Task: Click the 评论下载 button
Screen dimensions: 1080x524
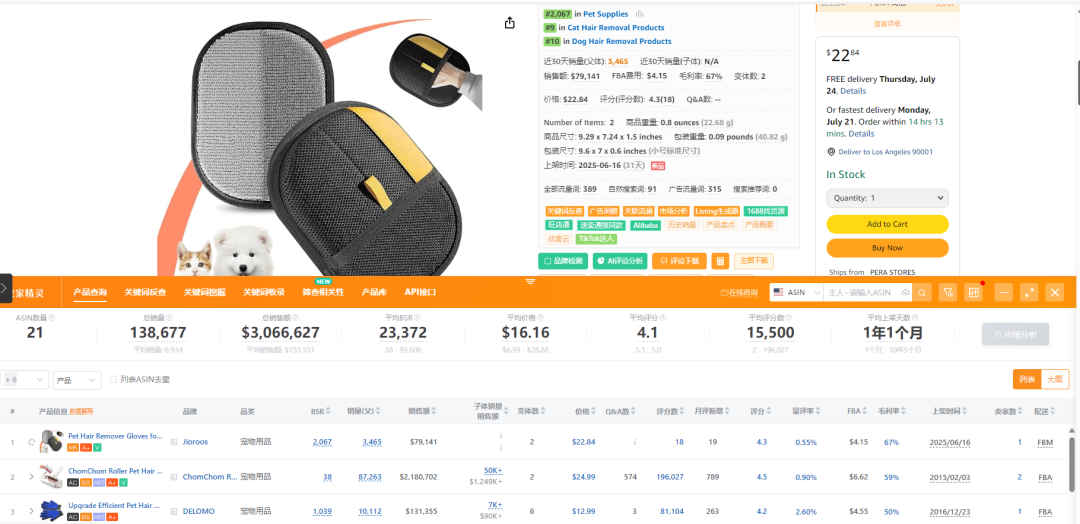Action: [679, 261]
